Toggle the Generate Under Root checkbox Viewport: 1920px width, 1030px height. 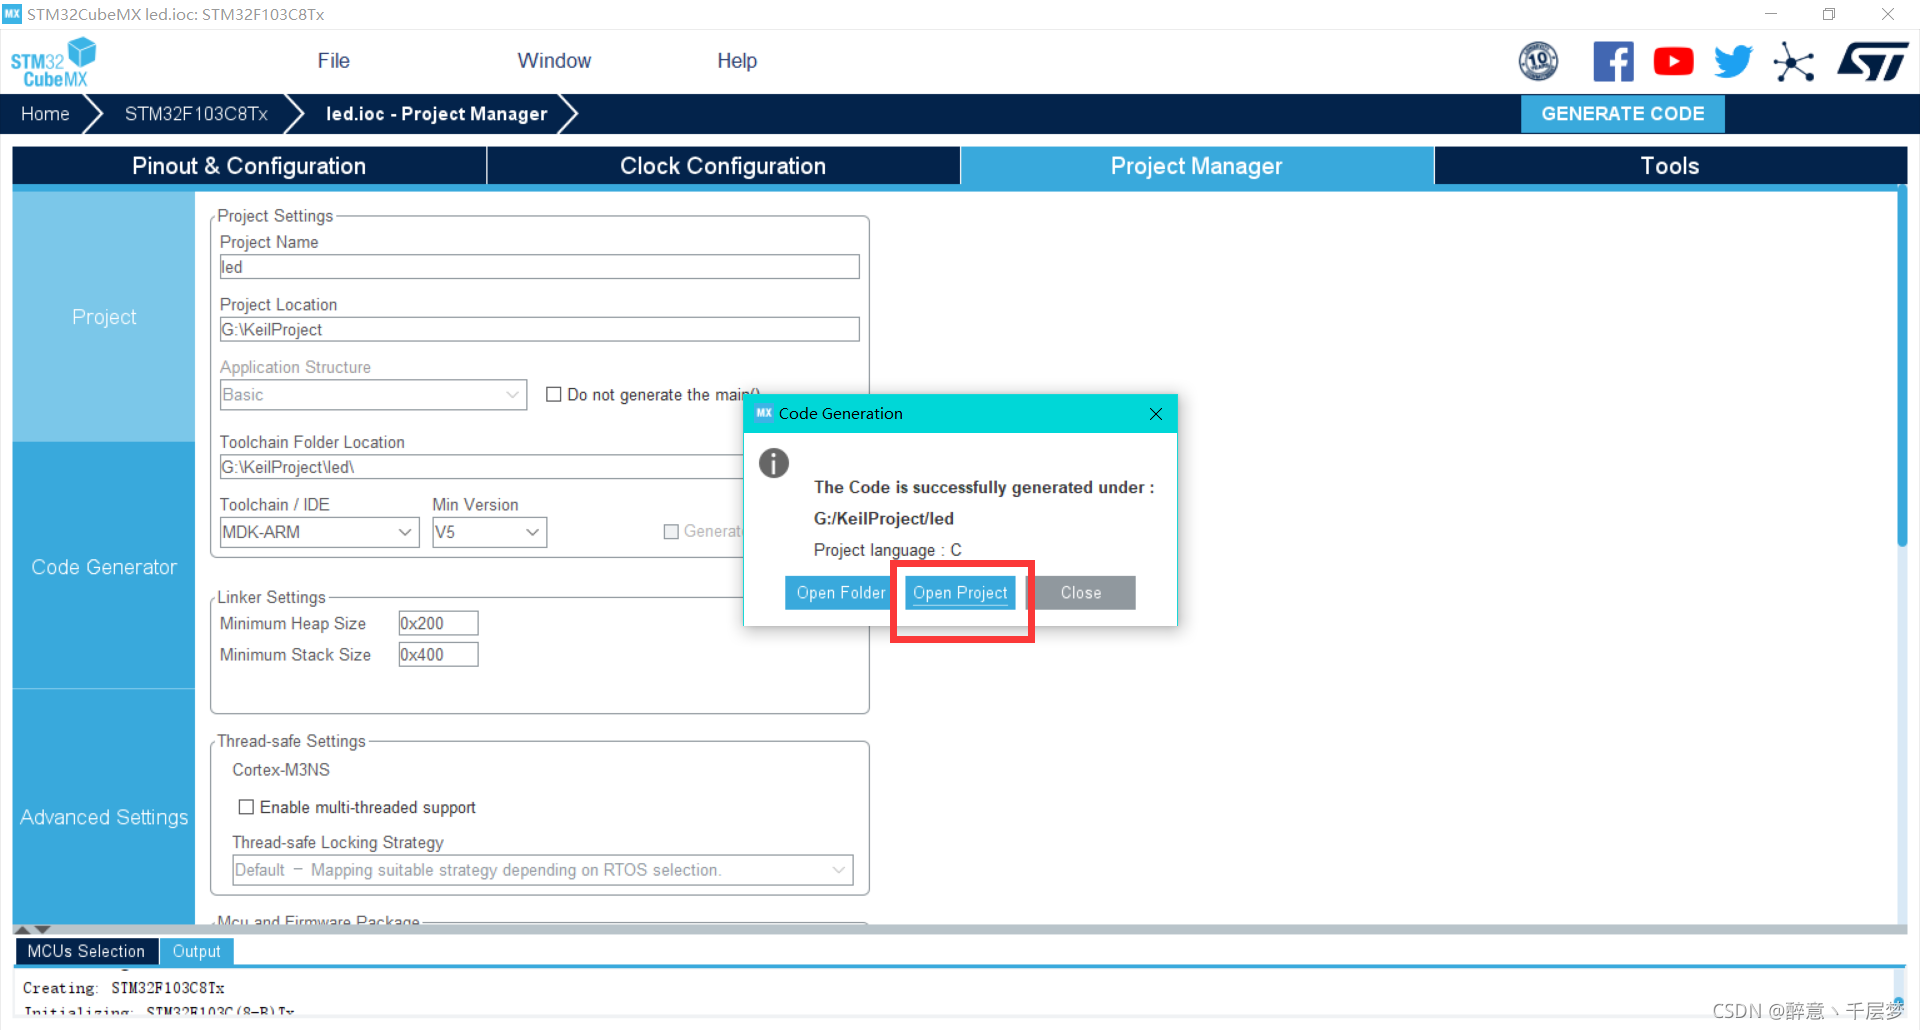click(x=671, y=532)
